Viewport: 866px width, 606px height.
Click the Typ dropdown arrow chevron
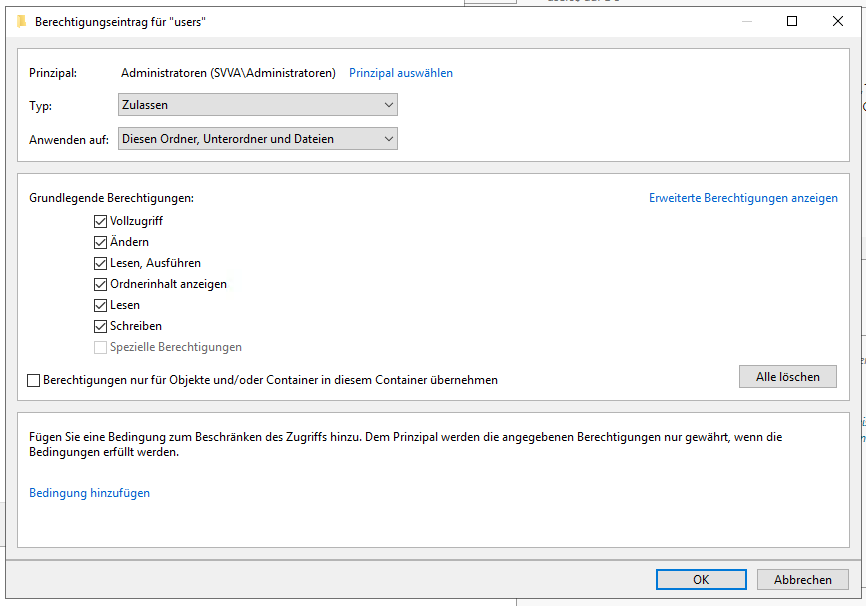coord(388,105)
